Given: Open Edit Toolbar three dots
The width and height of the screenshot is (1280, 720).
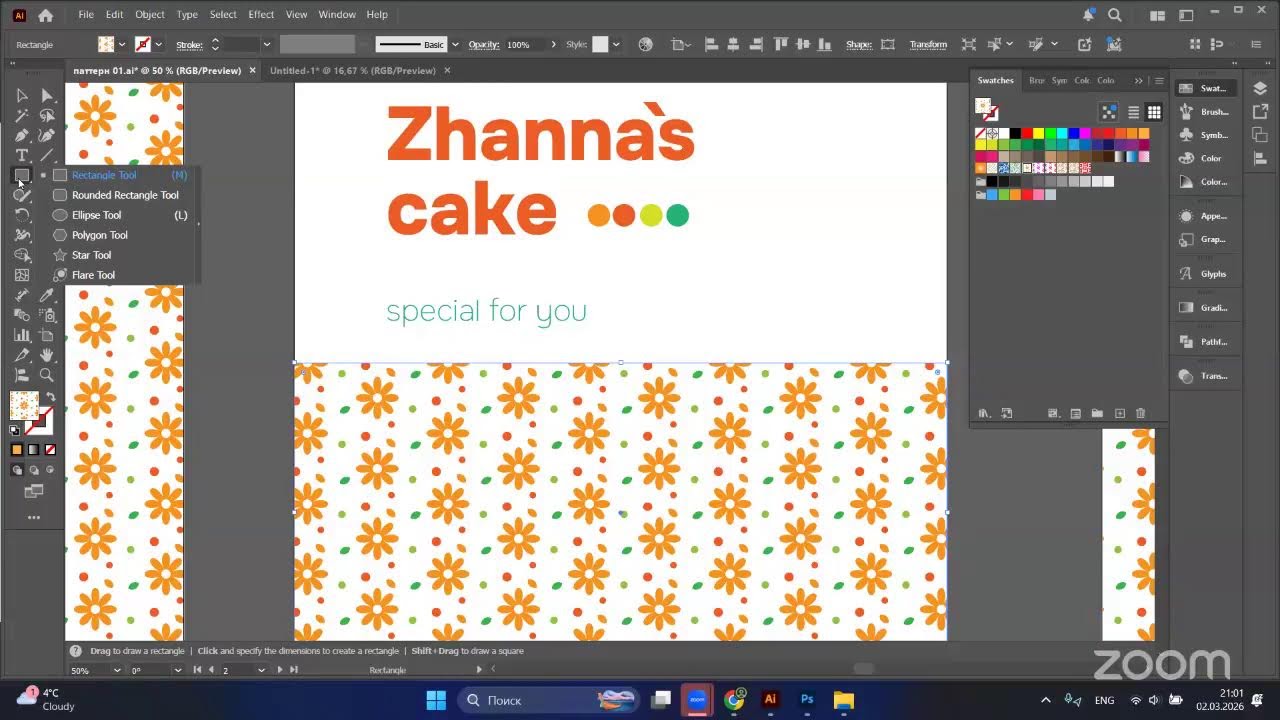Looking at the screenshot, I should (33, 517).
